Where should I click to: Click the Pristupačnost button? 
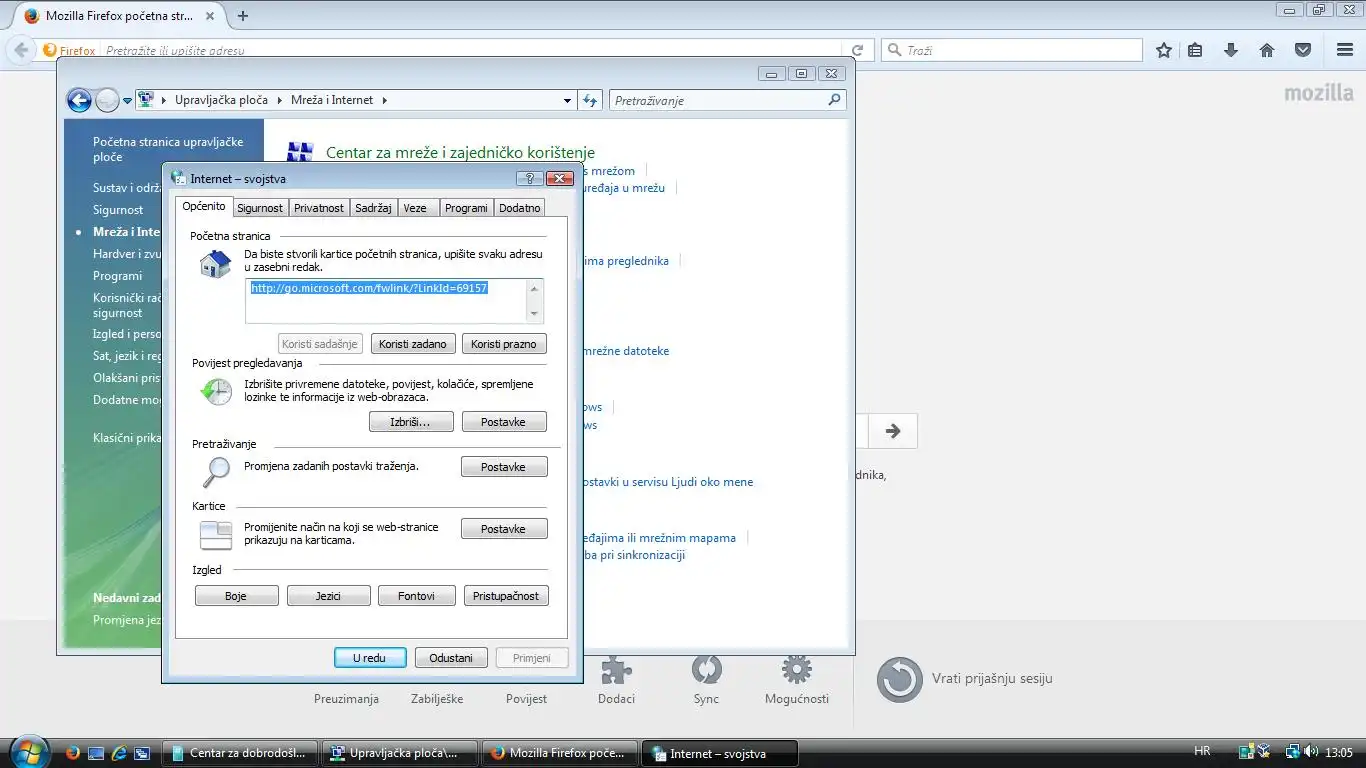point(506,596)
